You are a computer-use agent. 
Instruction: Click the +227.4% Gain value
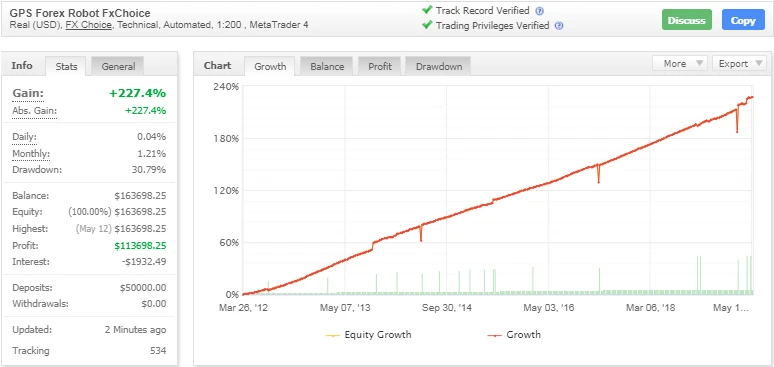pos(137,93)
